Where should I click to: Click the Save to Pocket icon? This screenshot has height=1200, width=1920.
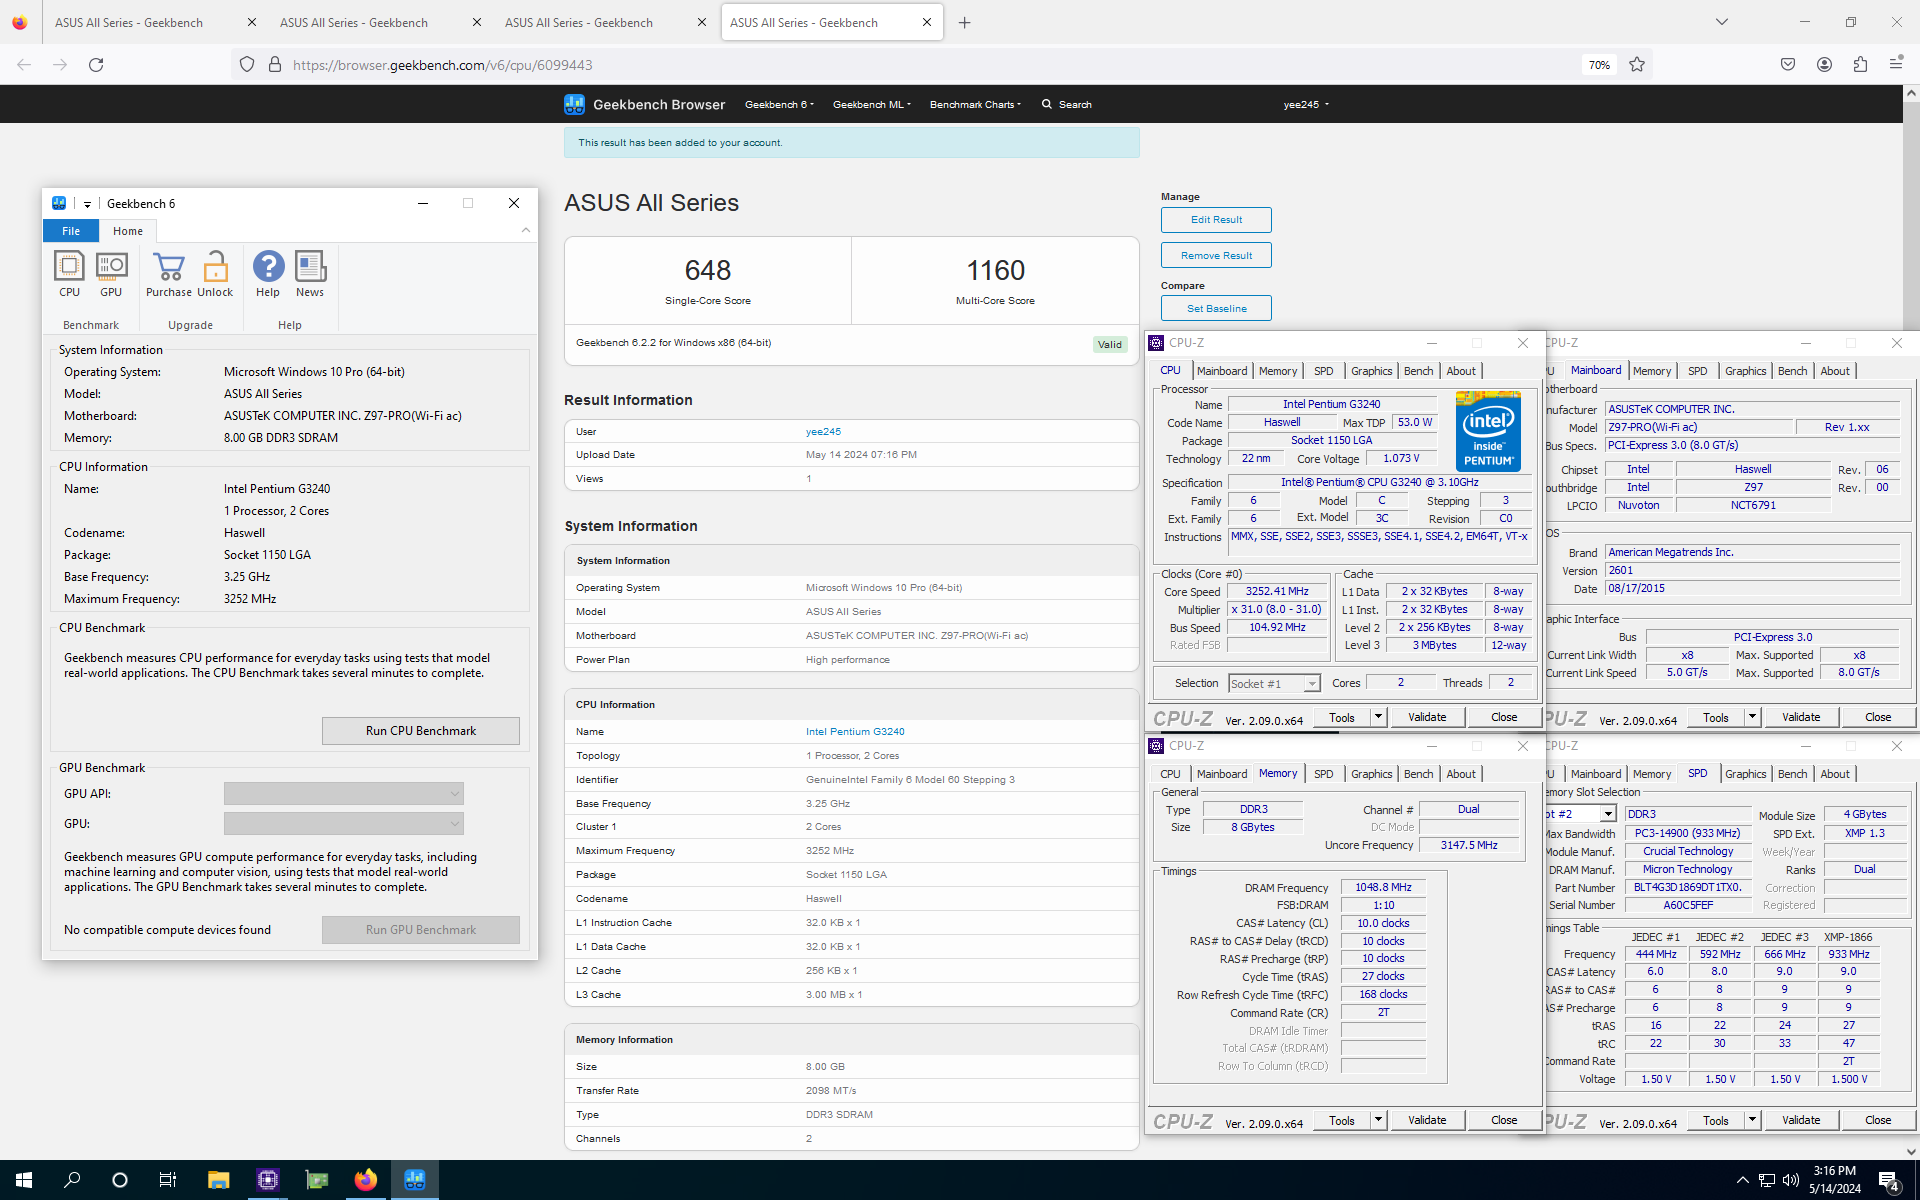click(x=1788, y=64)
